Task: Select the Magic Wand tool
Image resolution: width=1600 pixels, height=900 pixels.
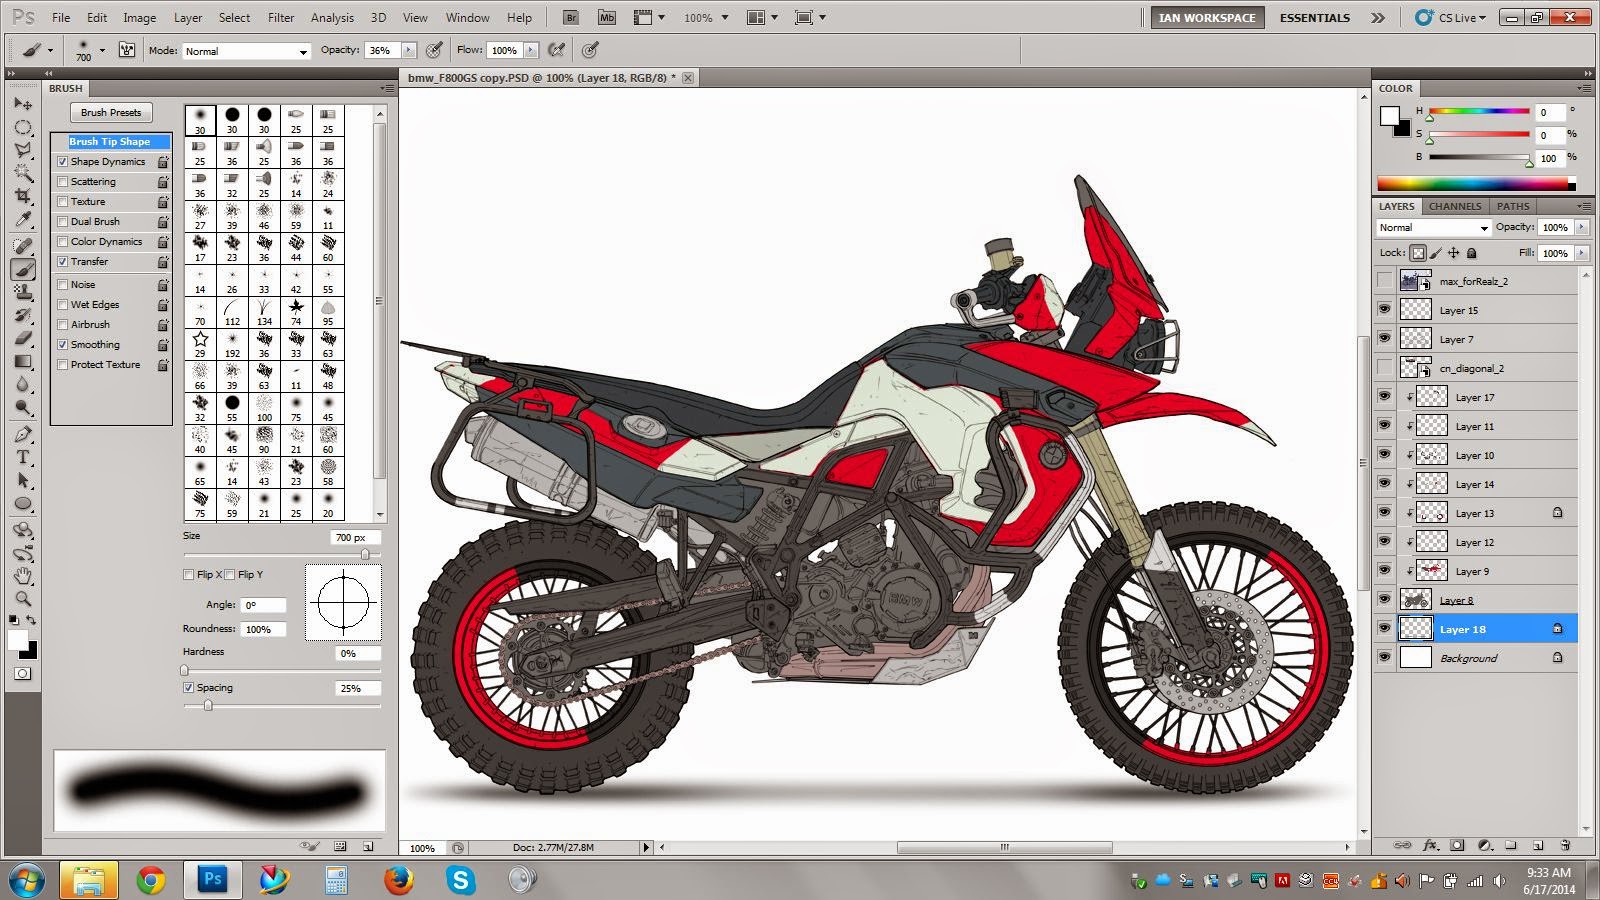Action: click(23, 173)
